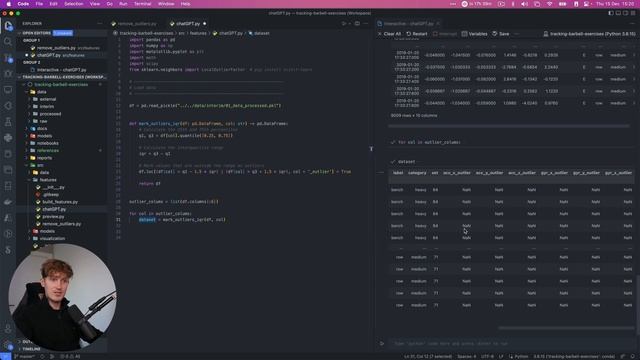Click the run cell arrow beside interactive input
The image size is (640, 360).
point(382,343)
